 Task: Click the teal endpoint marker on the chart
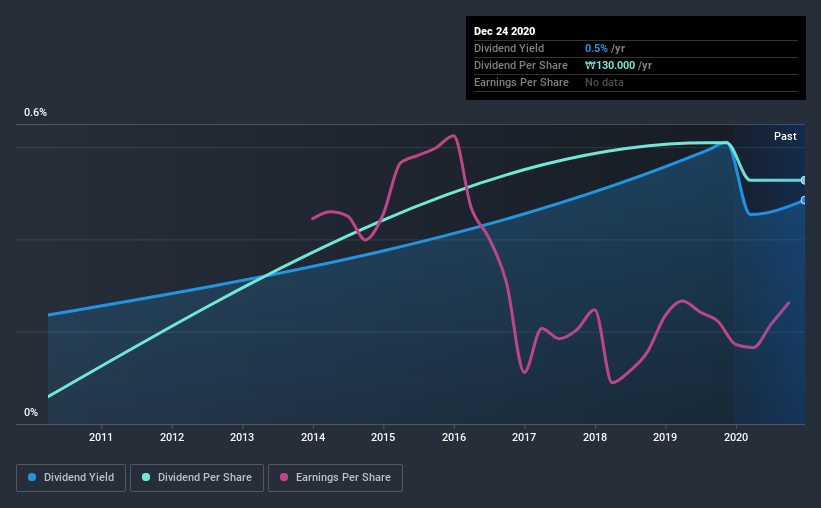pyautogui.click(x=804, y=180)
